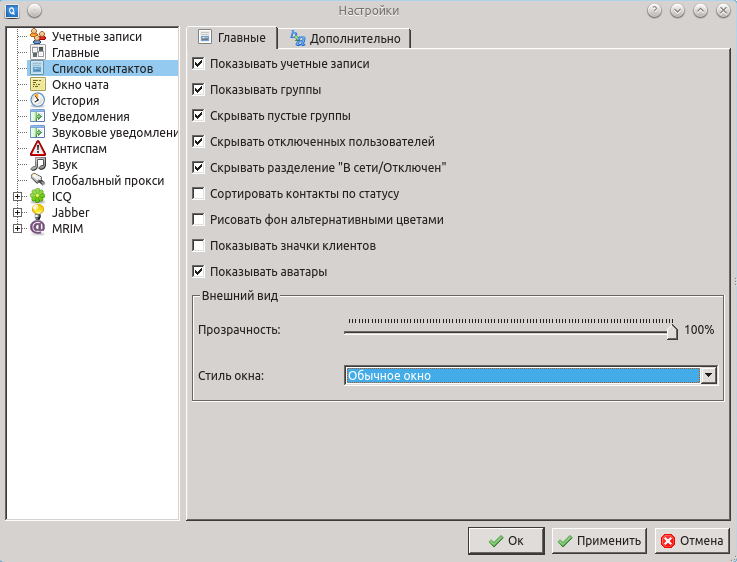The image size is (737, 562).
Task: Click the Глобальный прокси icon
Action: click(x=37, y=180)
